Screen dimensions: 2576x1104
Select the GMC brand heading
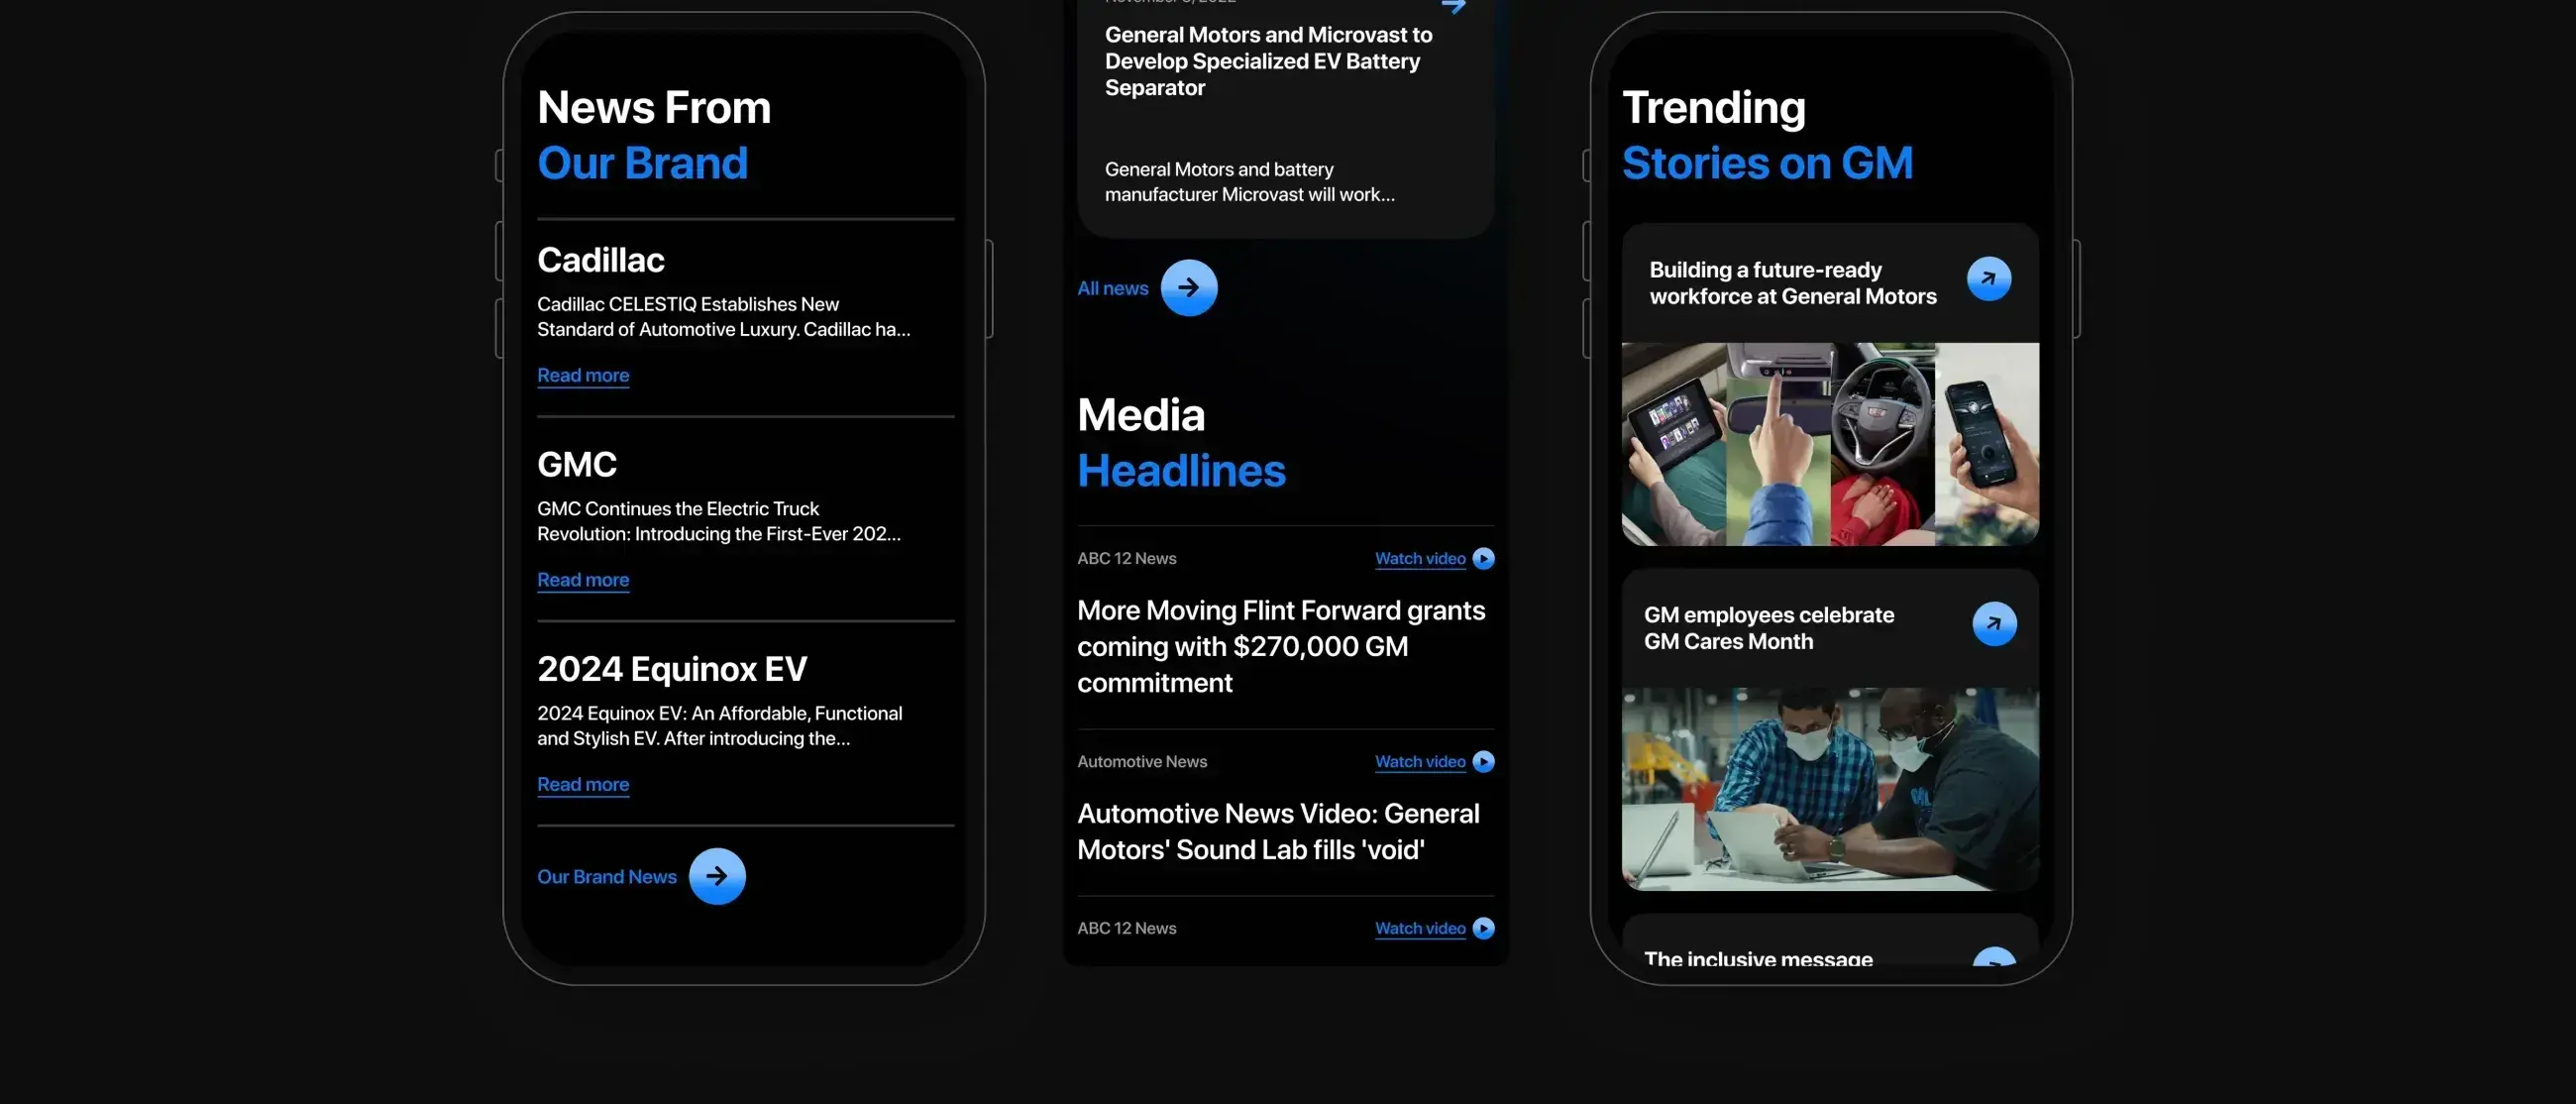pyautogui.click(x=577, y=465)
